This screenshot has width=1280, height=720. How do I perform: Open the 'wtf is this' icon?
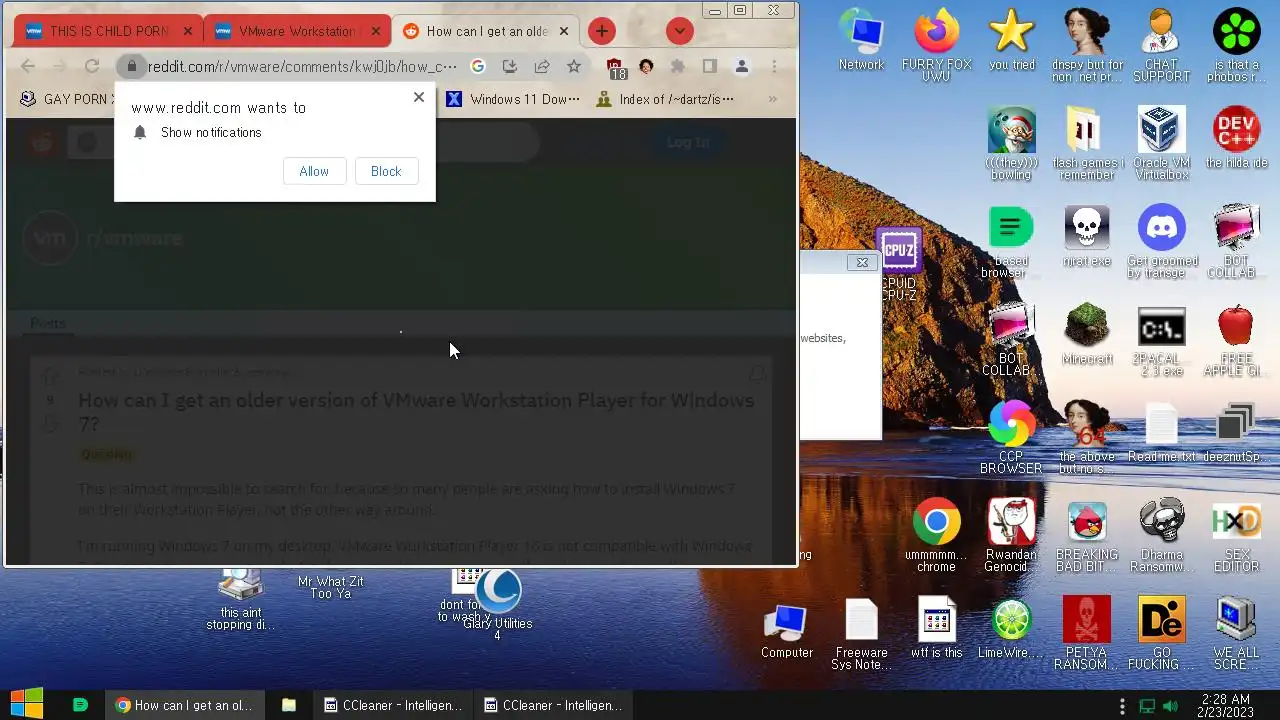pos(936,628)
